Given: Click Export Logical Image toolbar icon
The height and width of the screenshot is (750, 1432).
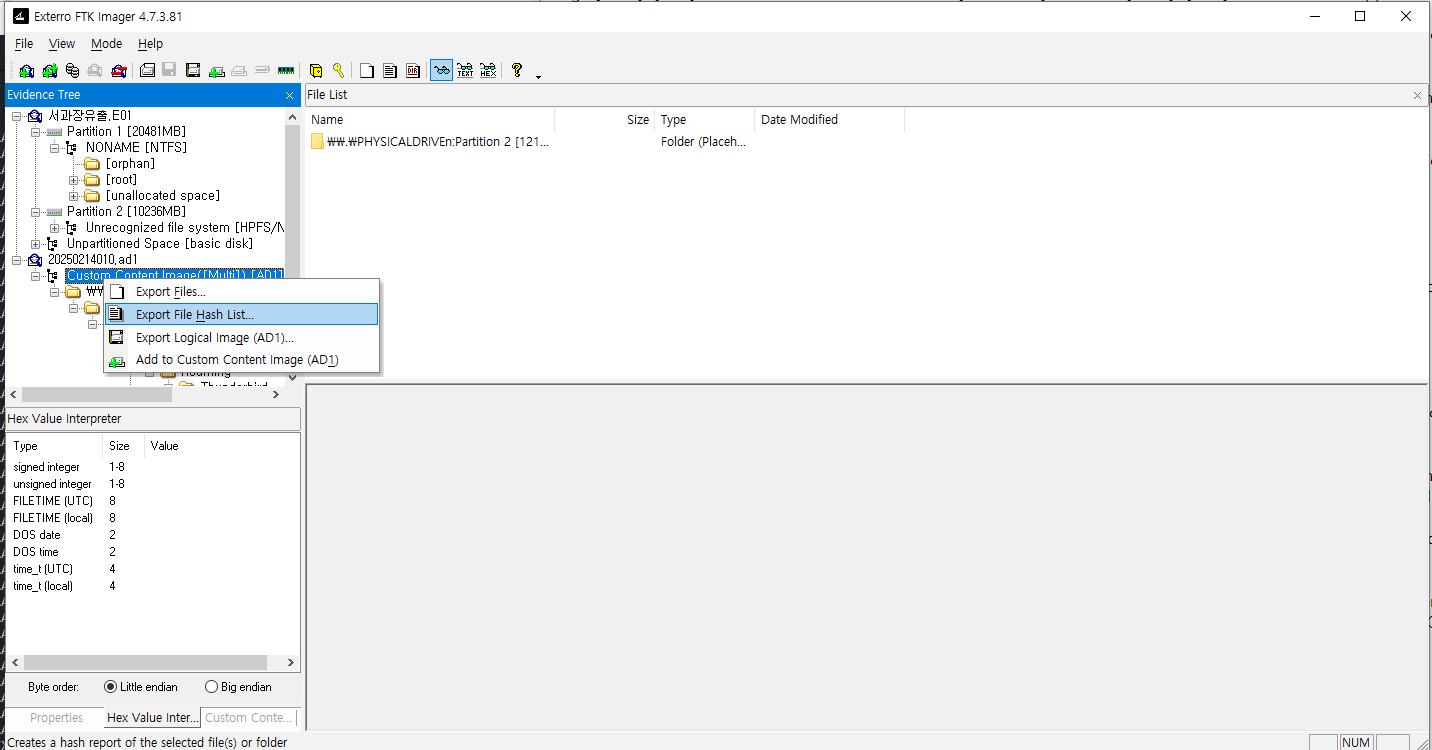Looking at the screenshot, I should [x=193, y=70].
